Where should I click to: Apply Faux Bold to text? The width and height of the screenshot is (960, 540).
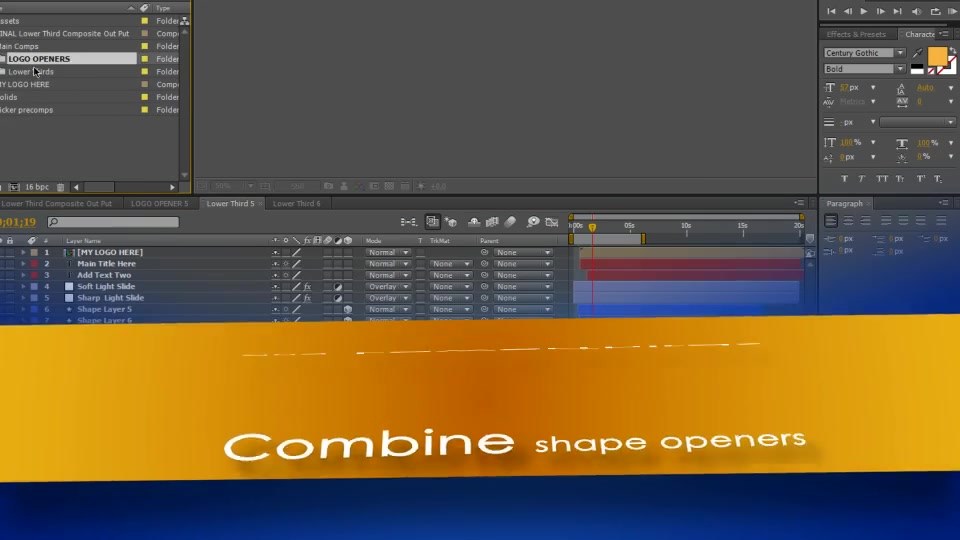(844, 179)
